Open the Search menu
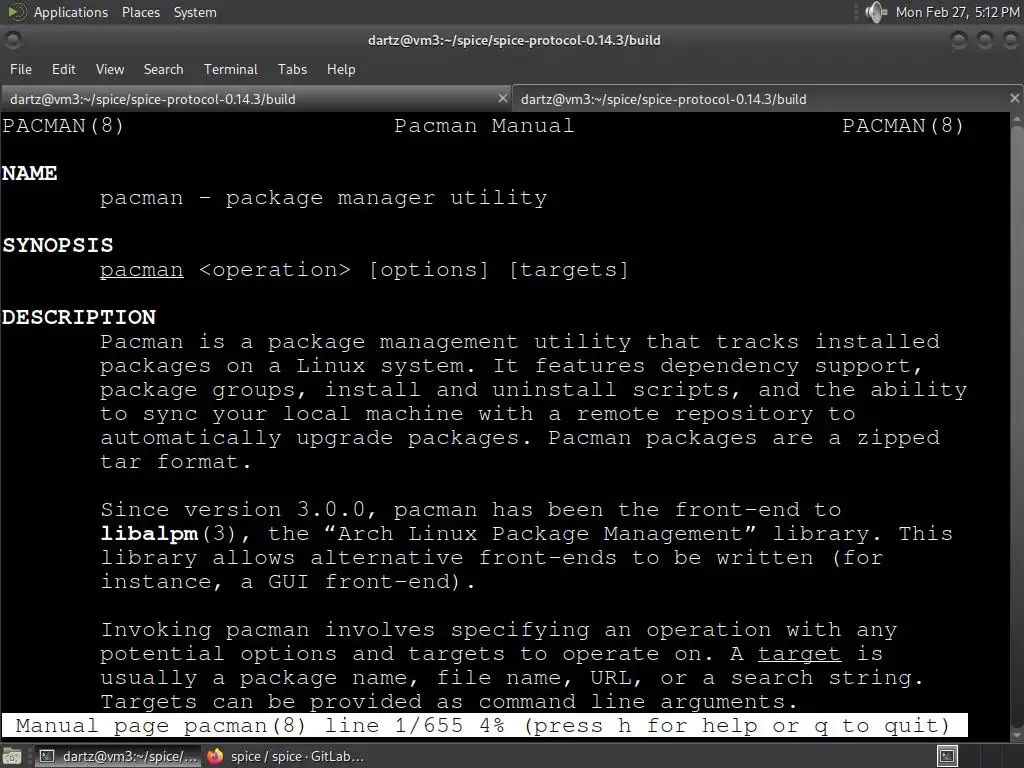 pos(163,69)
